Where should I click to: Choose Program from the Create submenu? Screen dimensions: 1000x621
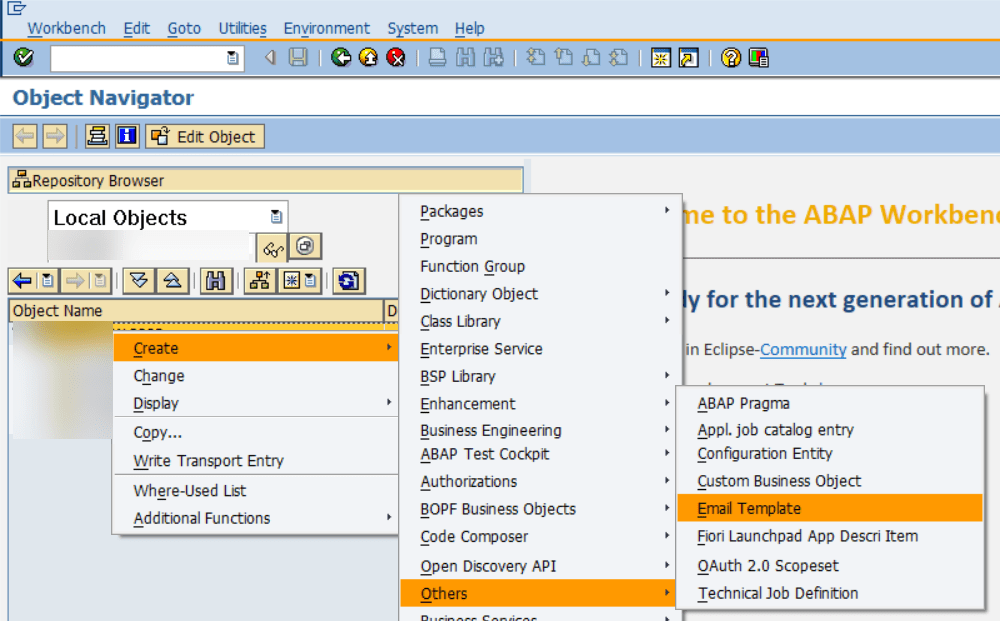448,239
